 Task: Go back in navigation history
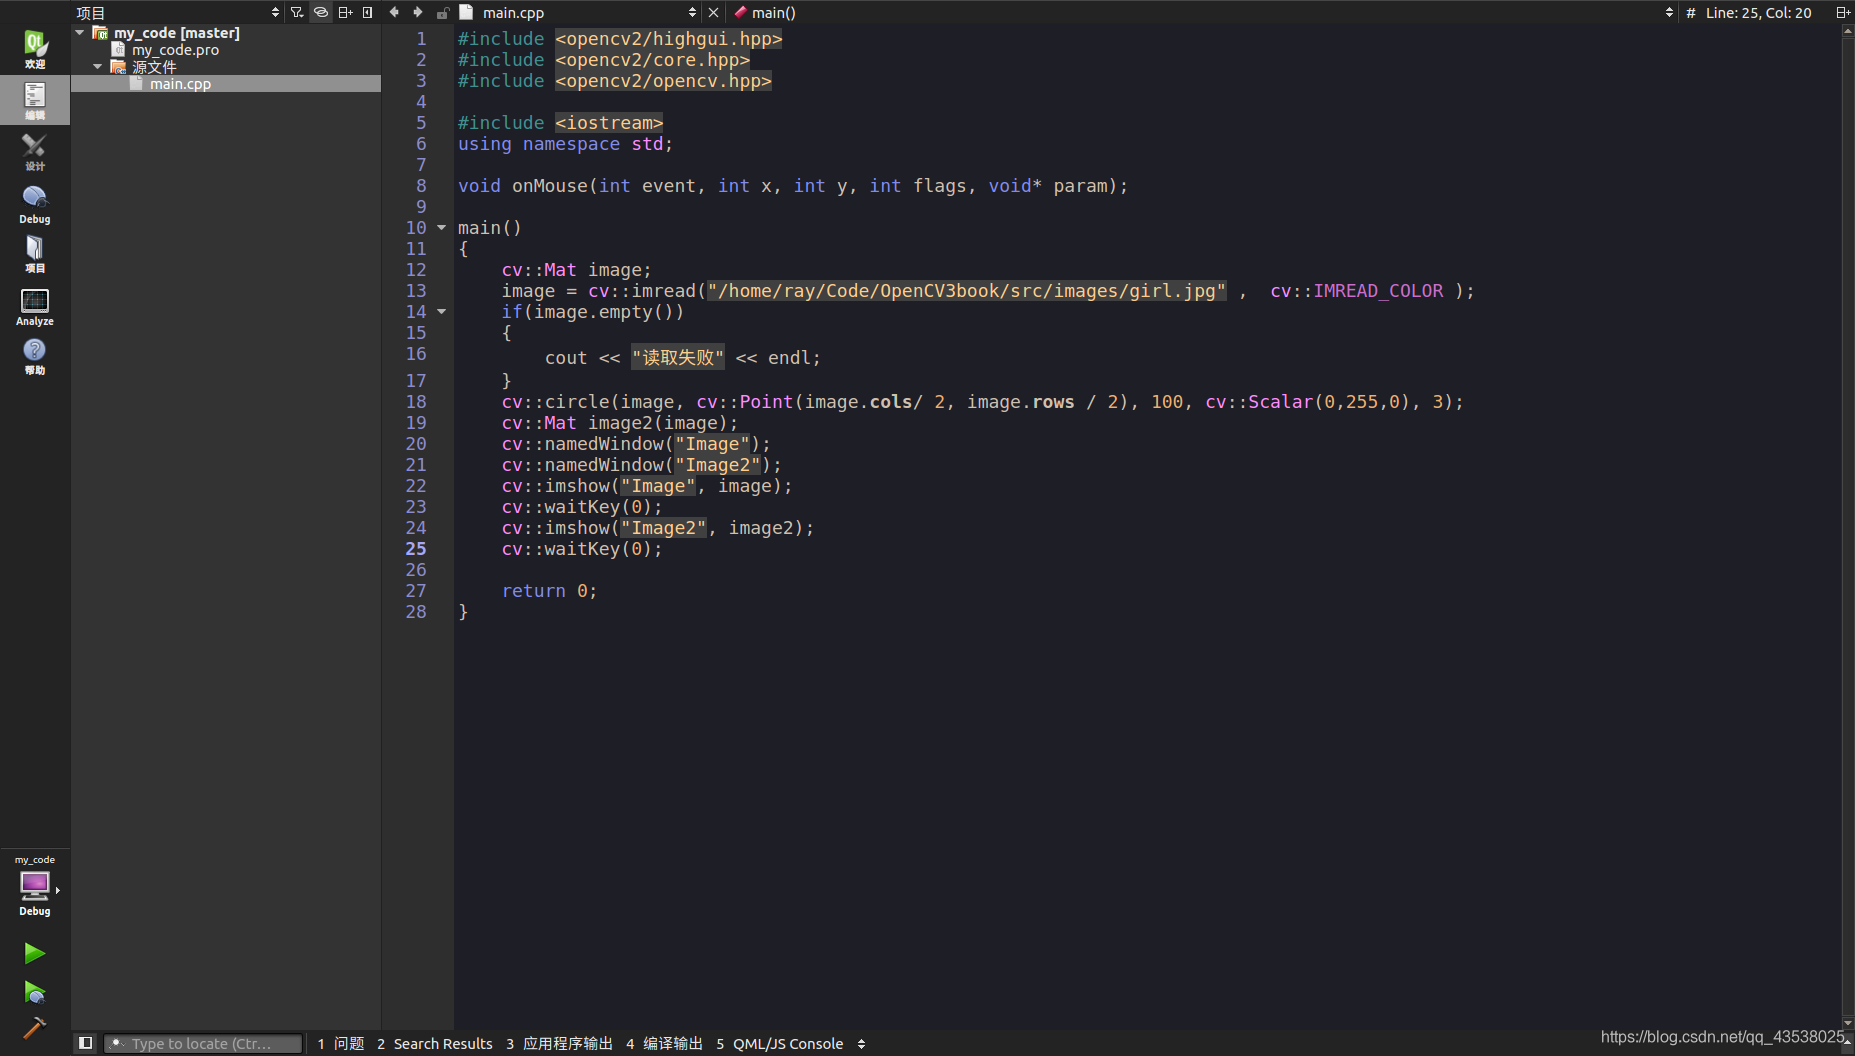tap(394, 12)
